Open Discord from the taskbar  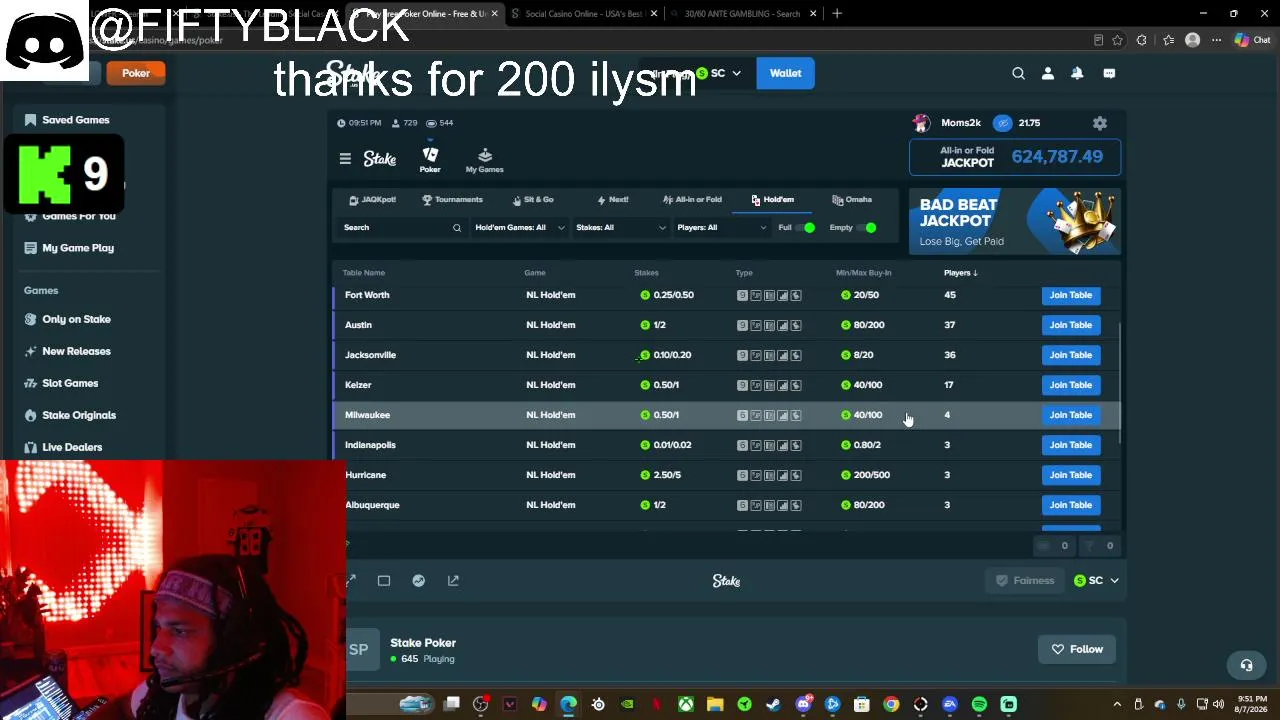803,704
